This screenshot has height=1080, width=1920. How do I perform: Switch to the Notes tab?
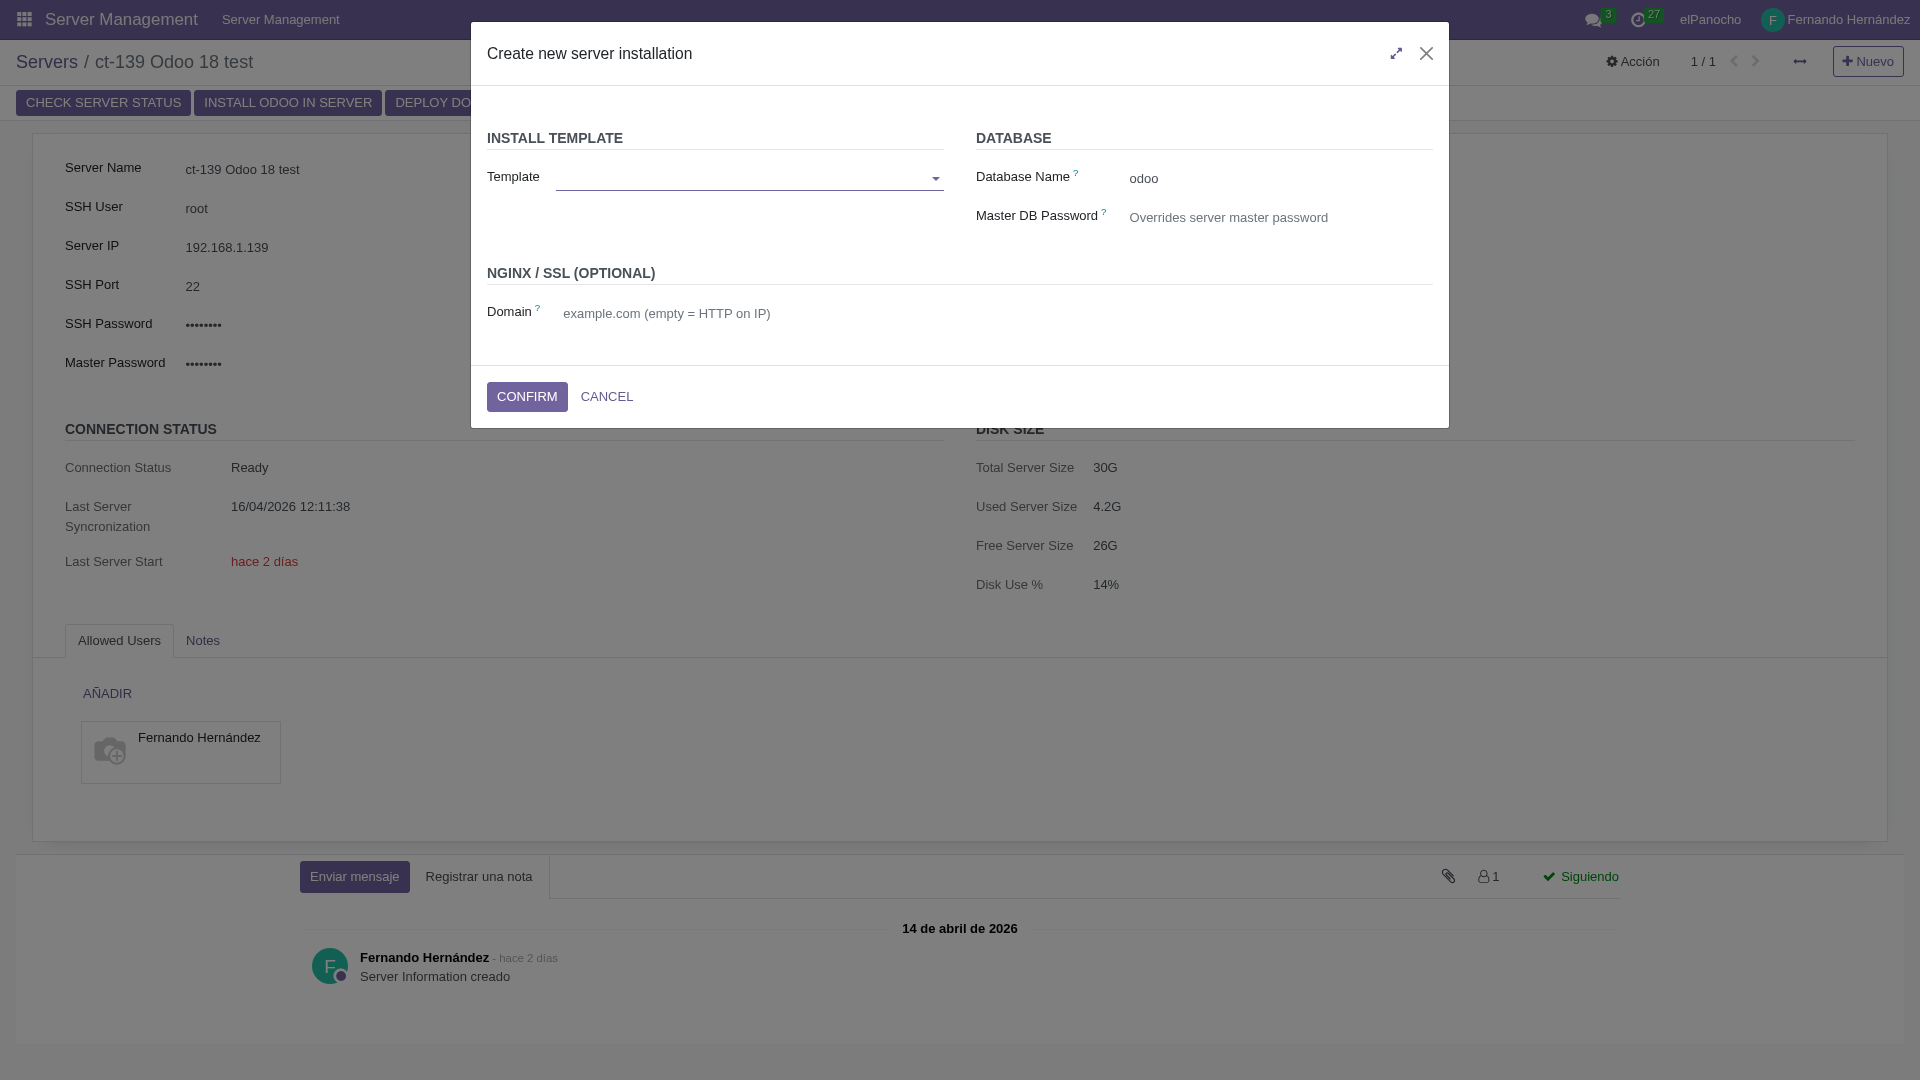(203, 641)
